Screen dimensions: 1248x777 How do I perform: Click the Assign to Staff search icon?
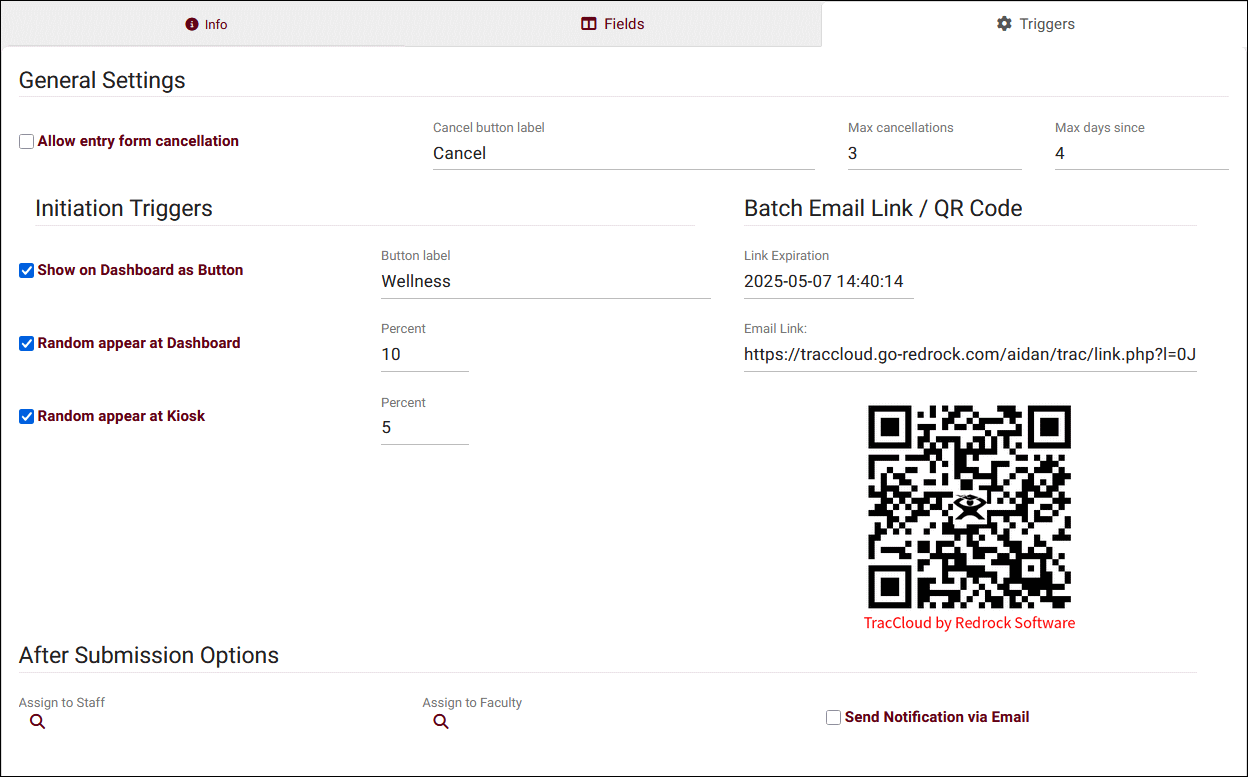click(x=37, y=722)
